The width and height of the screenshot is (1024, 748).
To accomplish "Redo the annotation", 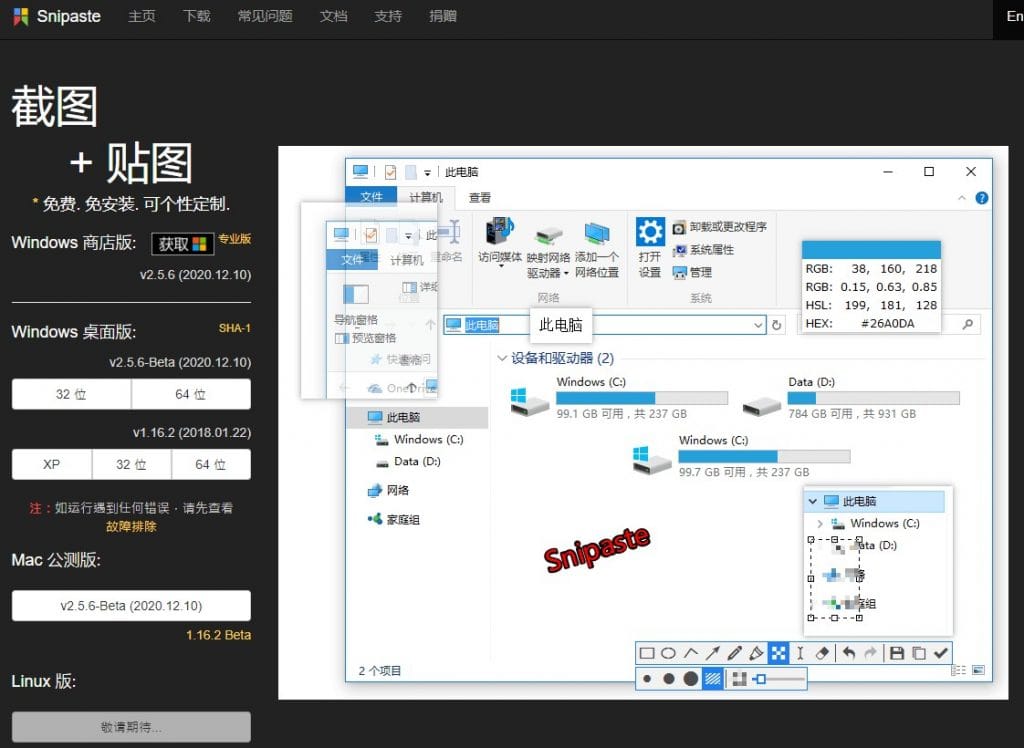I will 871,653.
